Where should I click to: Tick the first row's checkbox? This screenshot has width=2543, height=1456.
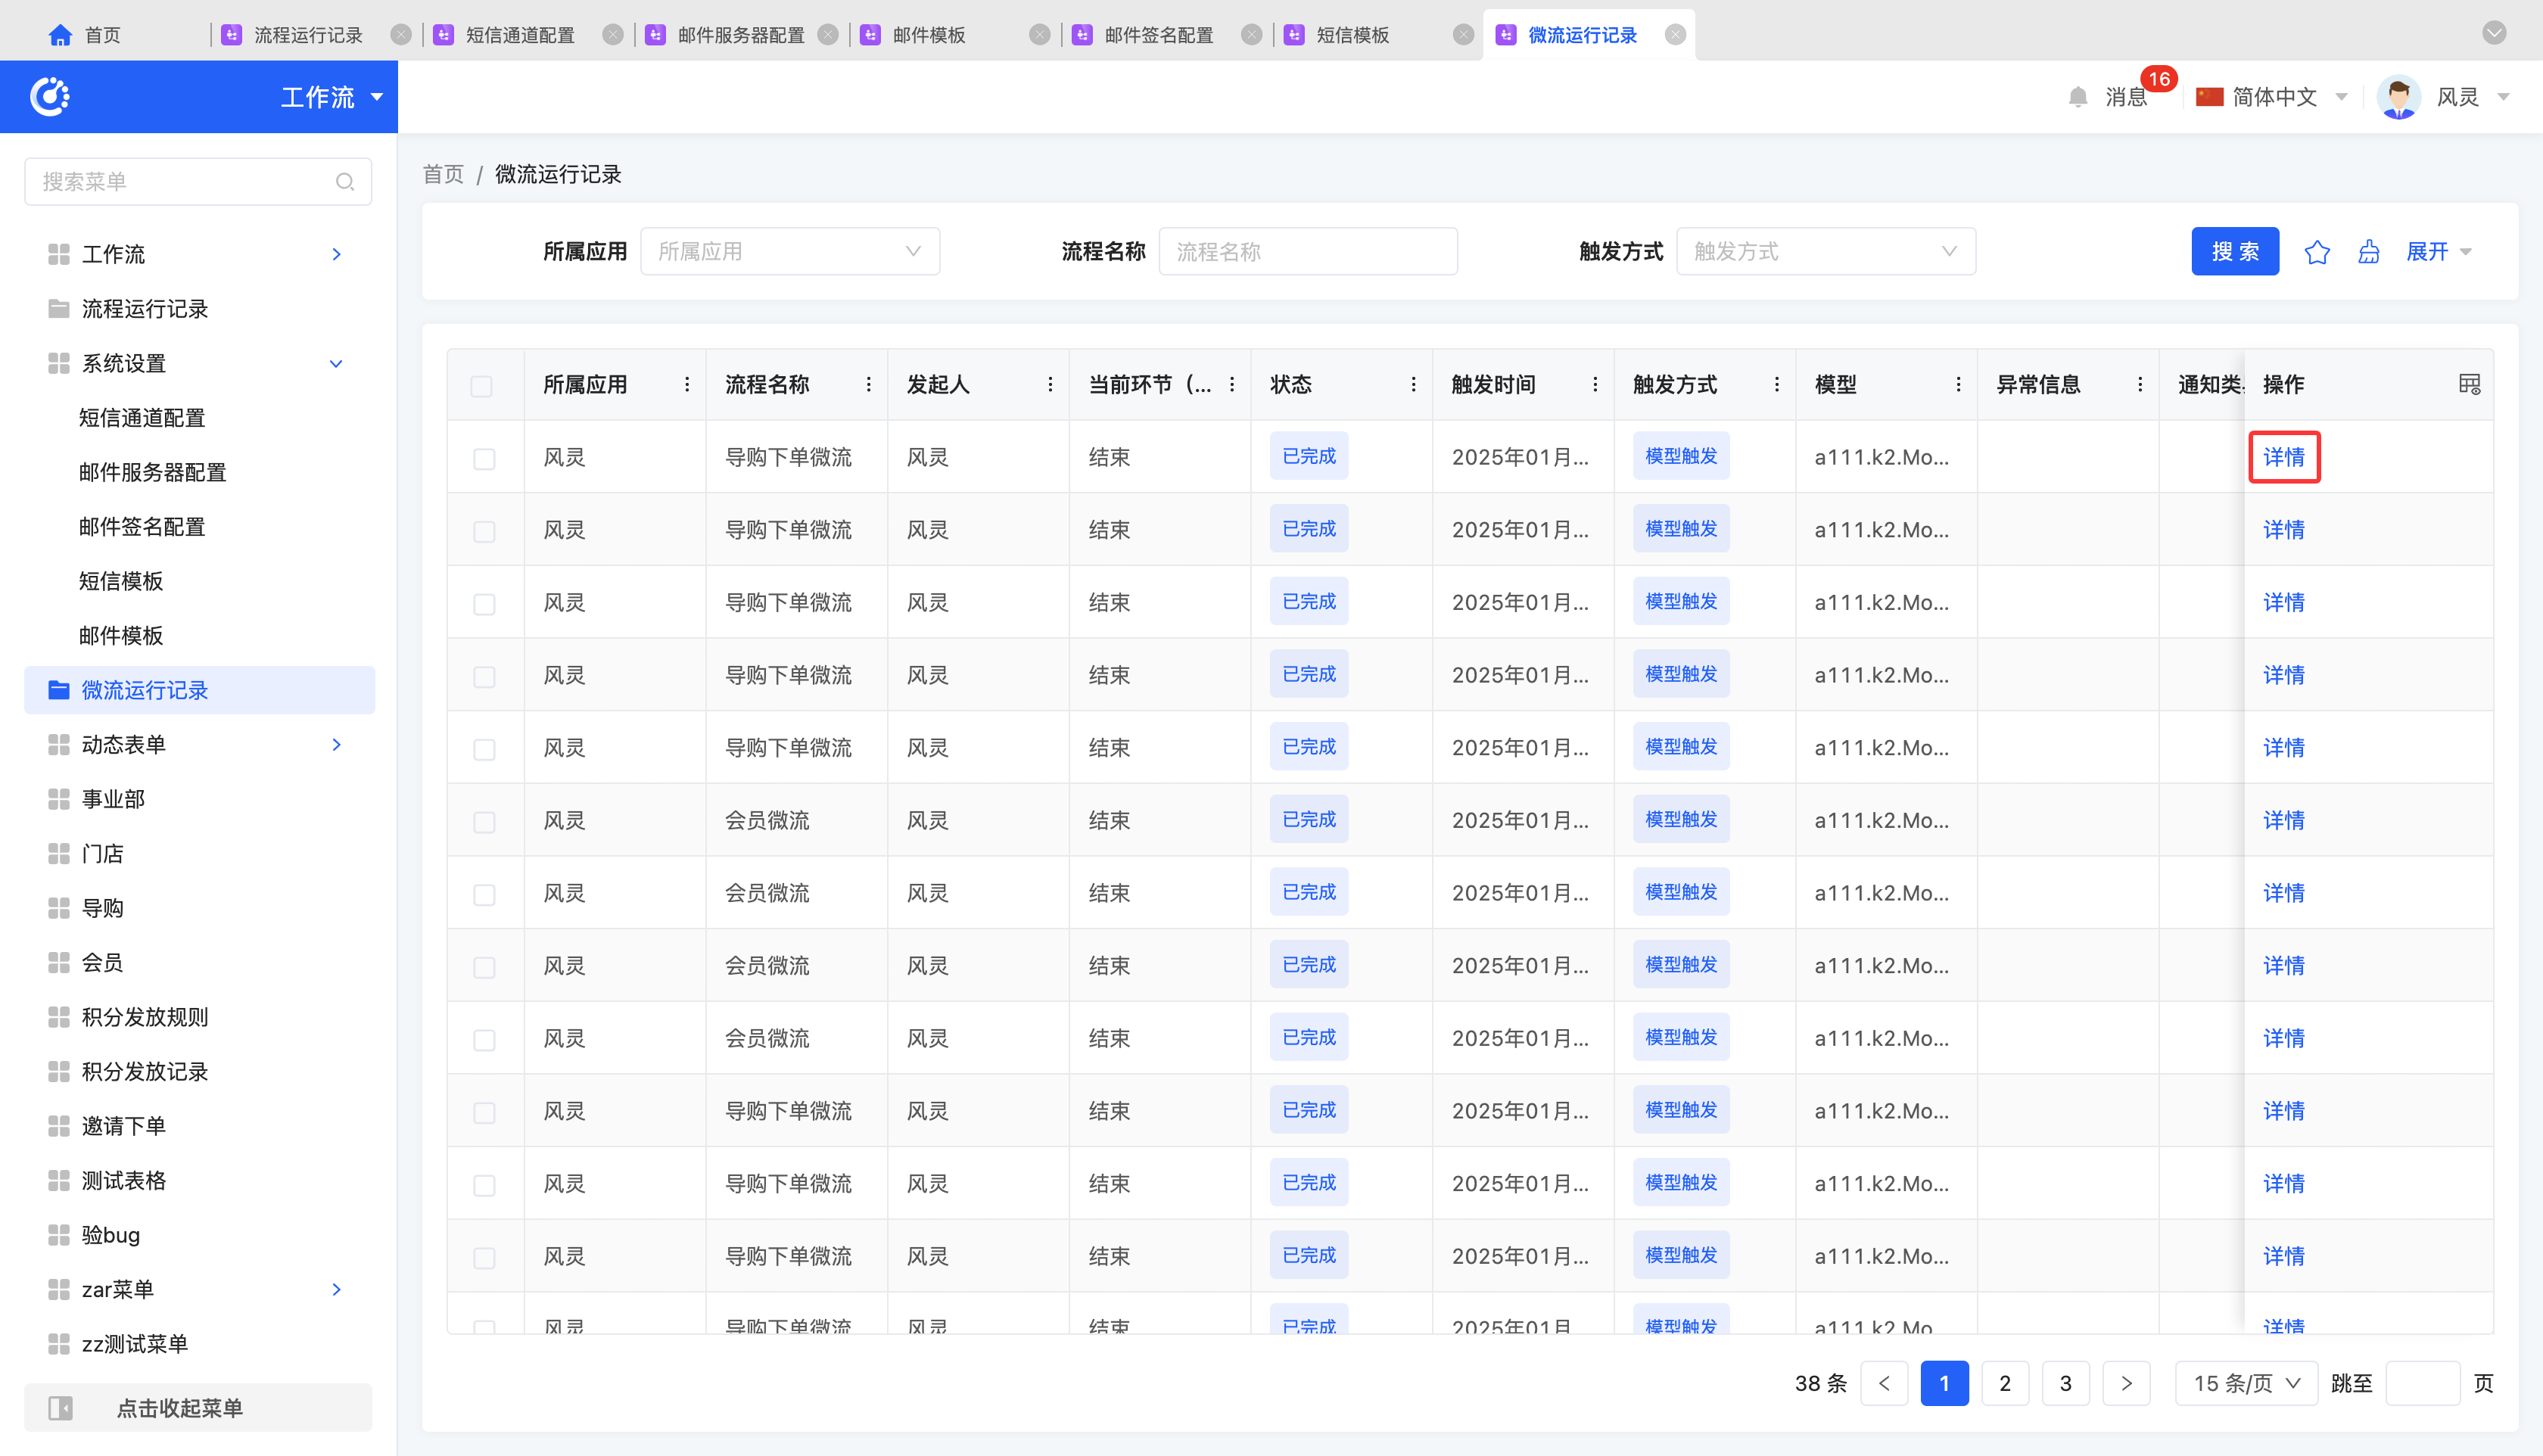pos(484,458)
